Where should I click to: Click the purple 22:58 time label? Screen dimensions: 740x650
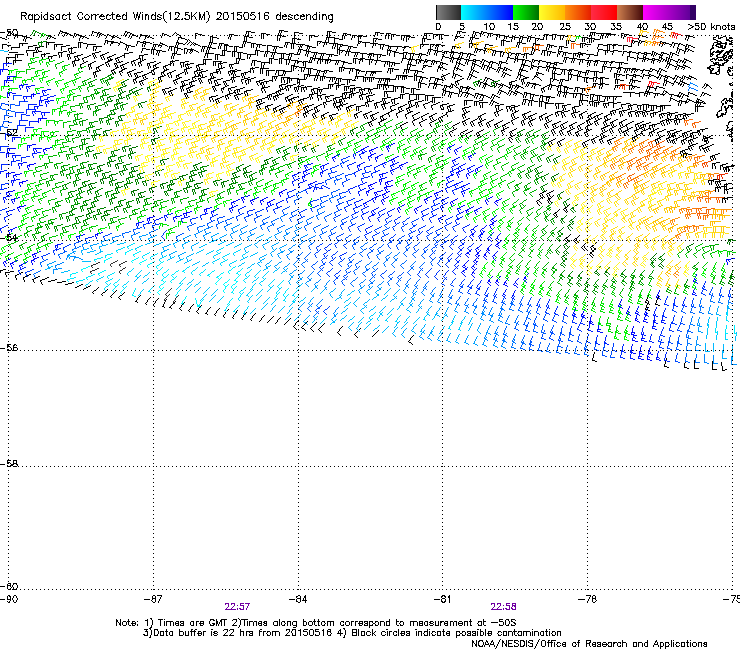coord(503,607)
